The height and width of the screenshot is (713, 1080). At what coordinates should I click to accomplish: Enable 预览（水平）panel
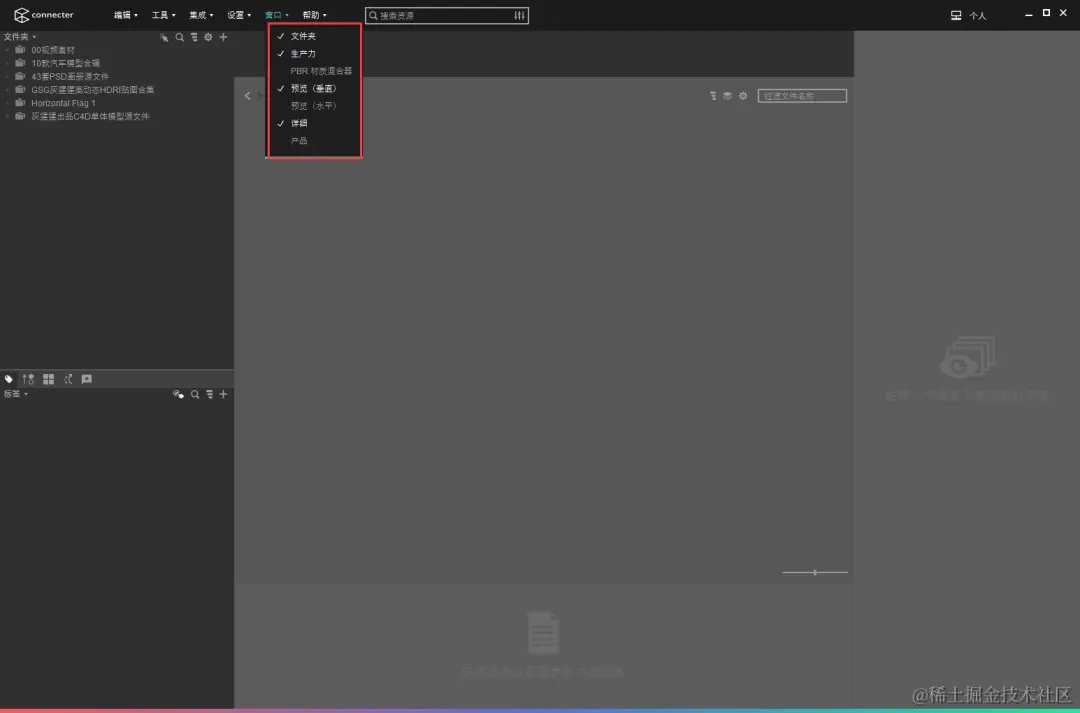(x=314, y=105)
